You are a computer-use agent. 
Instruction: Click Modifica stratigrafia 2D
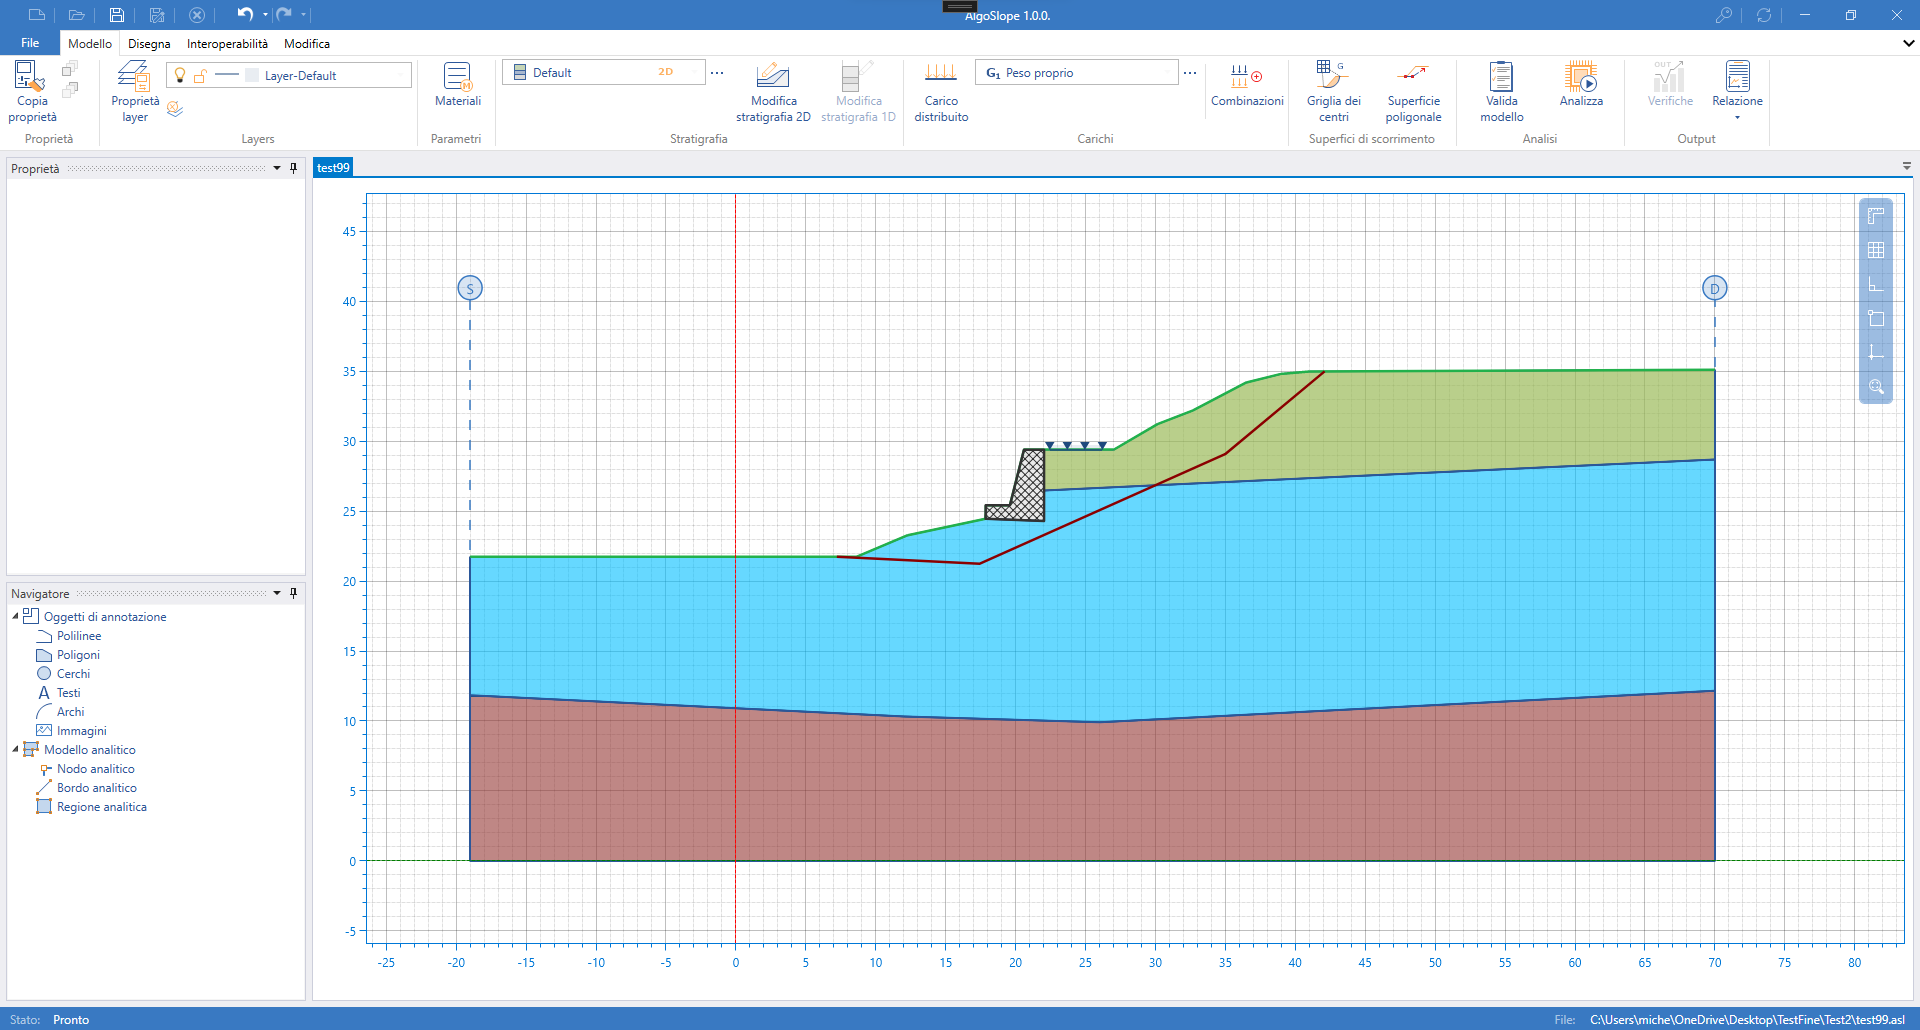773,92
